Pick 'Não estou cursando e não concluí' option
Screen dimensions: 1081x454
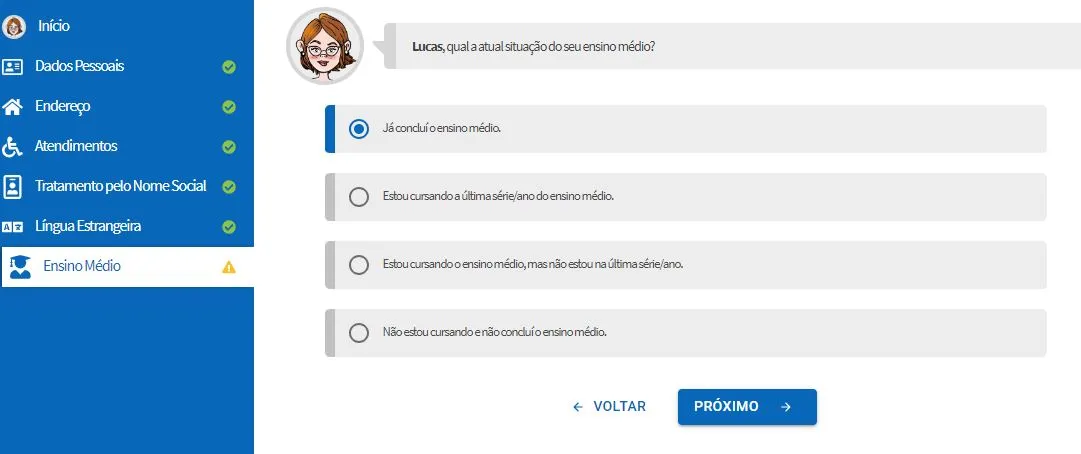(x=358, y=333)
